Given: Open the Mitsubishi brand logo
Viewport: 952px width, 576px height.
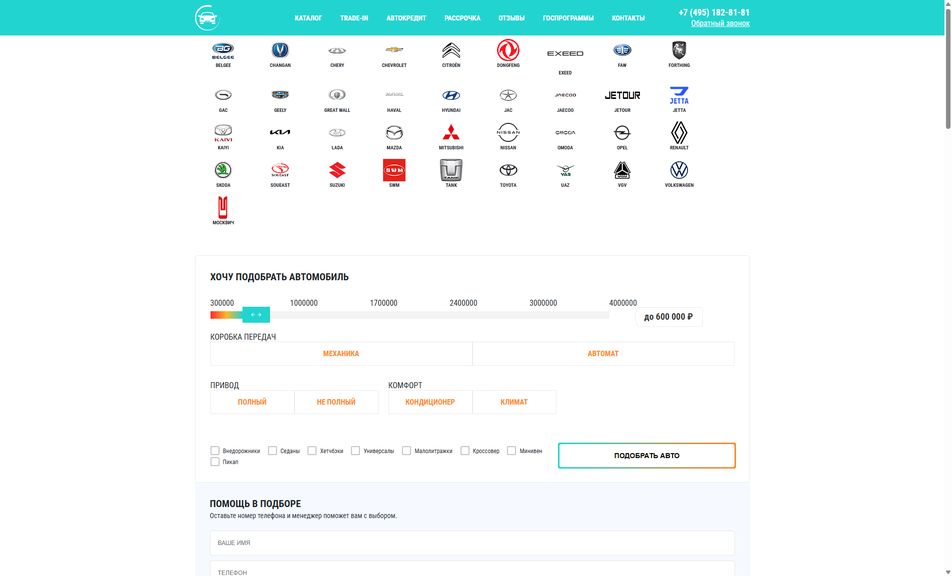Looking at the screenshot, I should click(451, 132).
